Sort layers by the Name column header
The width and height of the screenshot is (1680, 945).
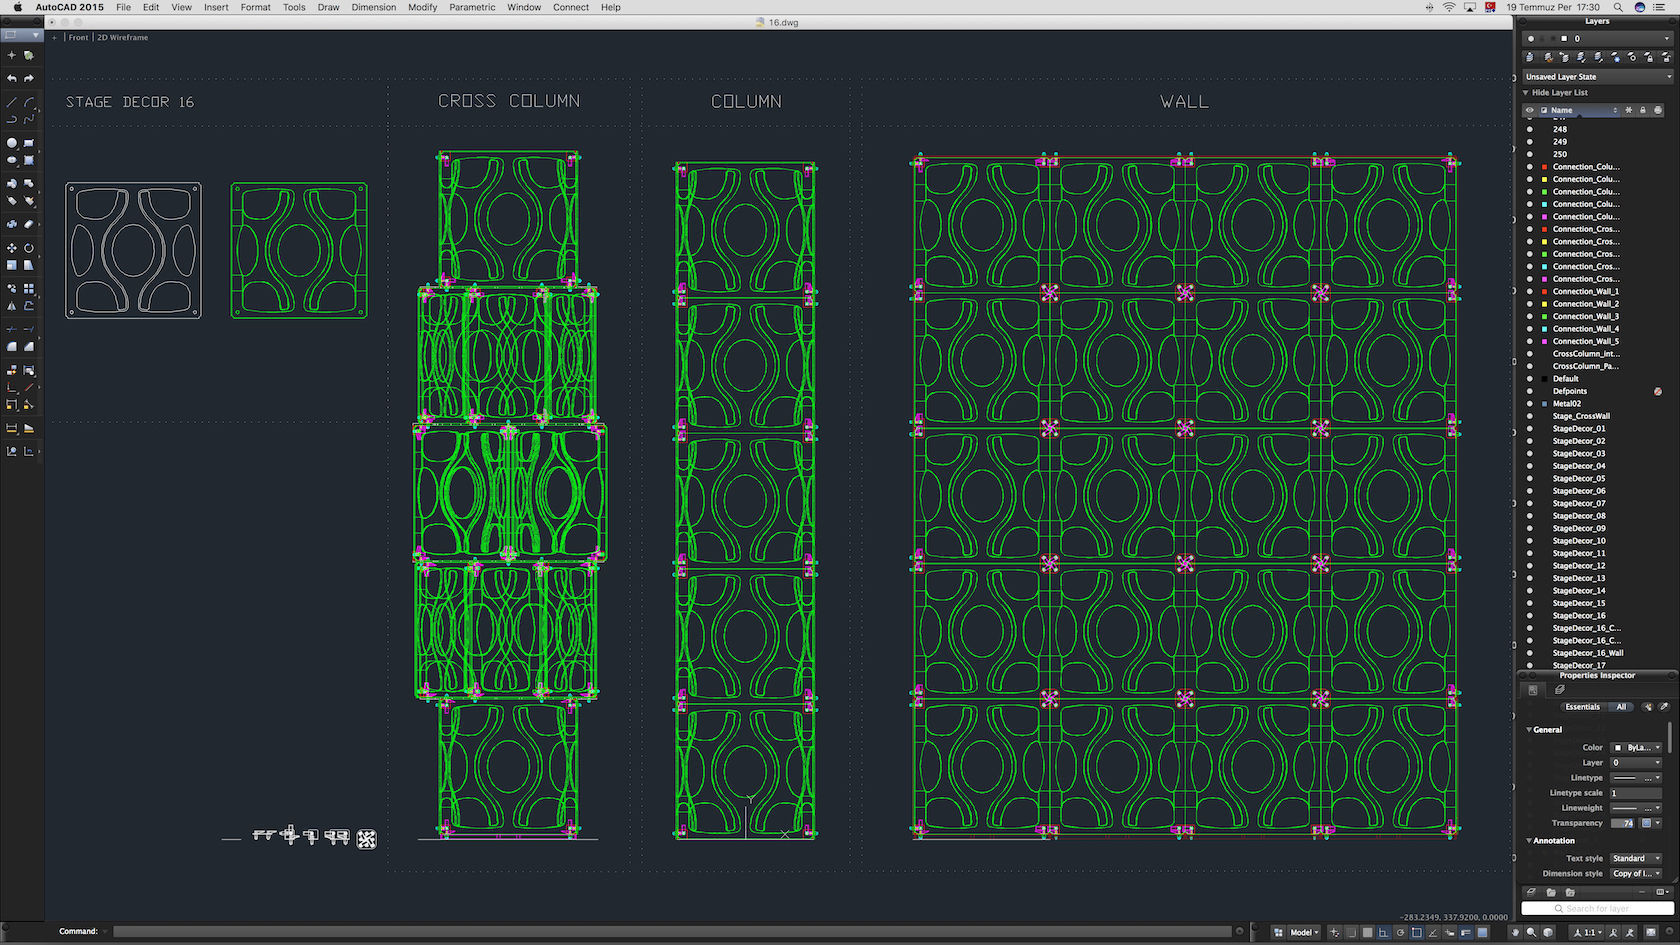coord(1580,110)
